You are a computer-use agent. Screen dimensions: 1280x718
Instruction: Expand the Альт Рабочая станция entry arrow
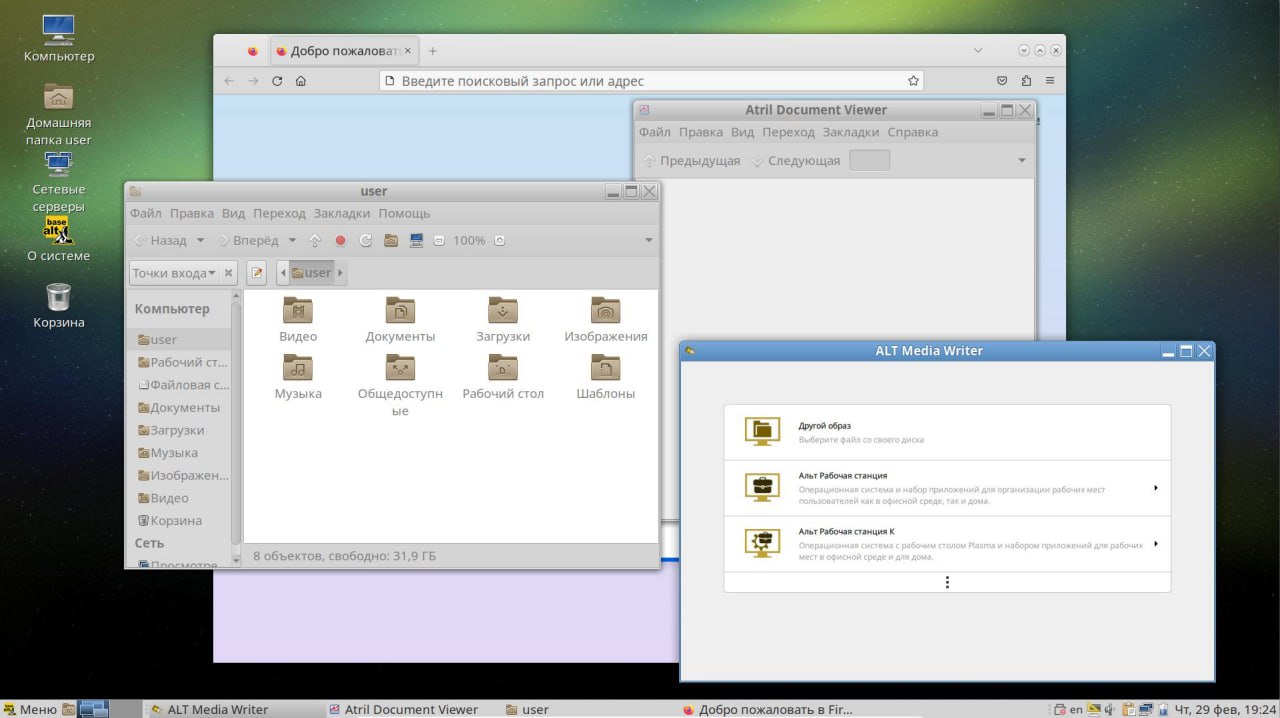(x=1156, y=488)
